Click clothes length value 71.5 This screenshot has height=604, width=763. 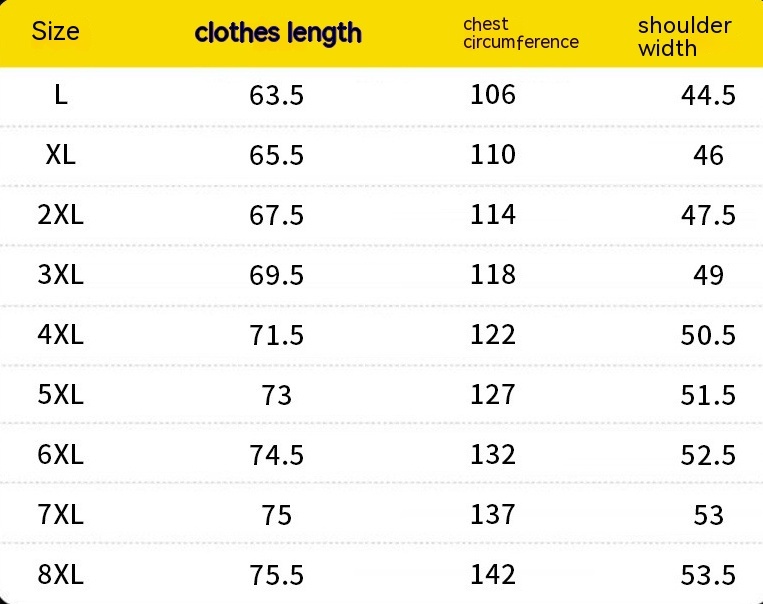pos(276,336)
